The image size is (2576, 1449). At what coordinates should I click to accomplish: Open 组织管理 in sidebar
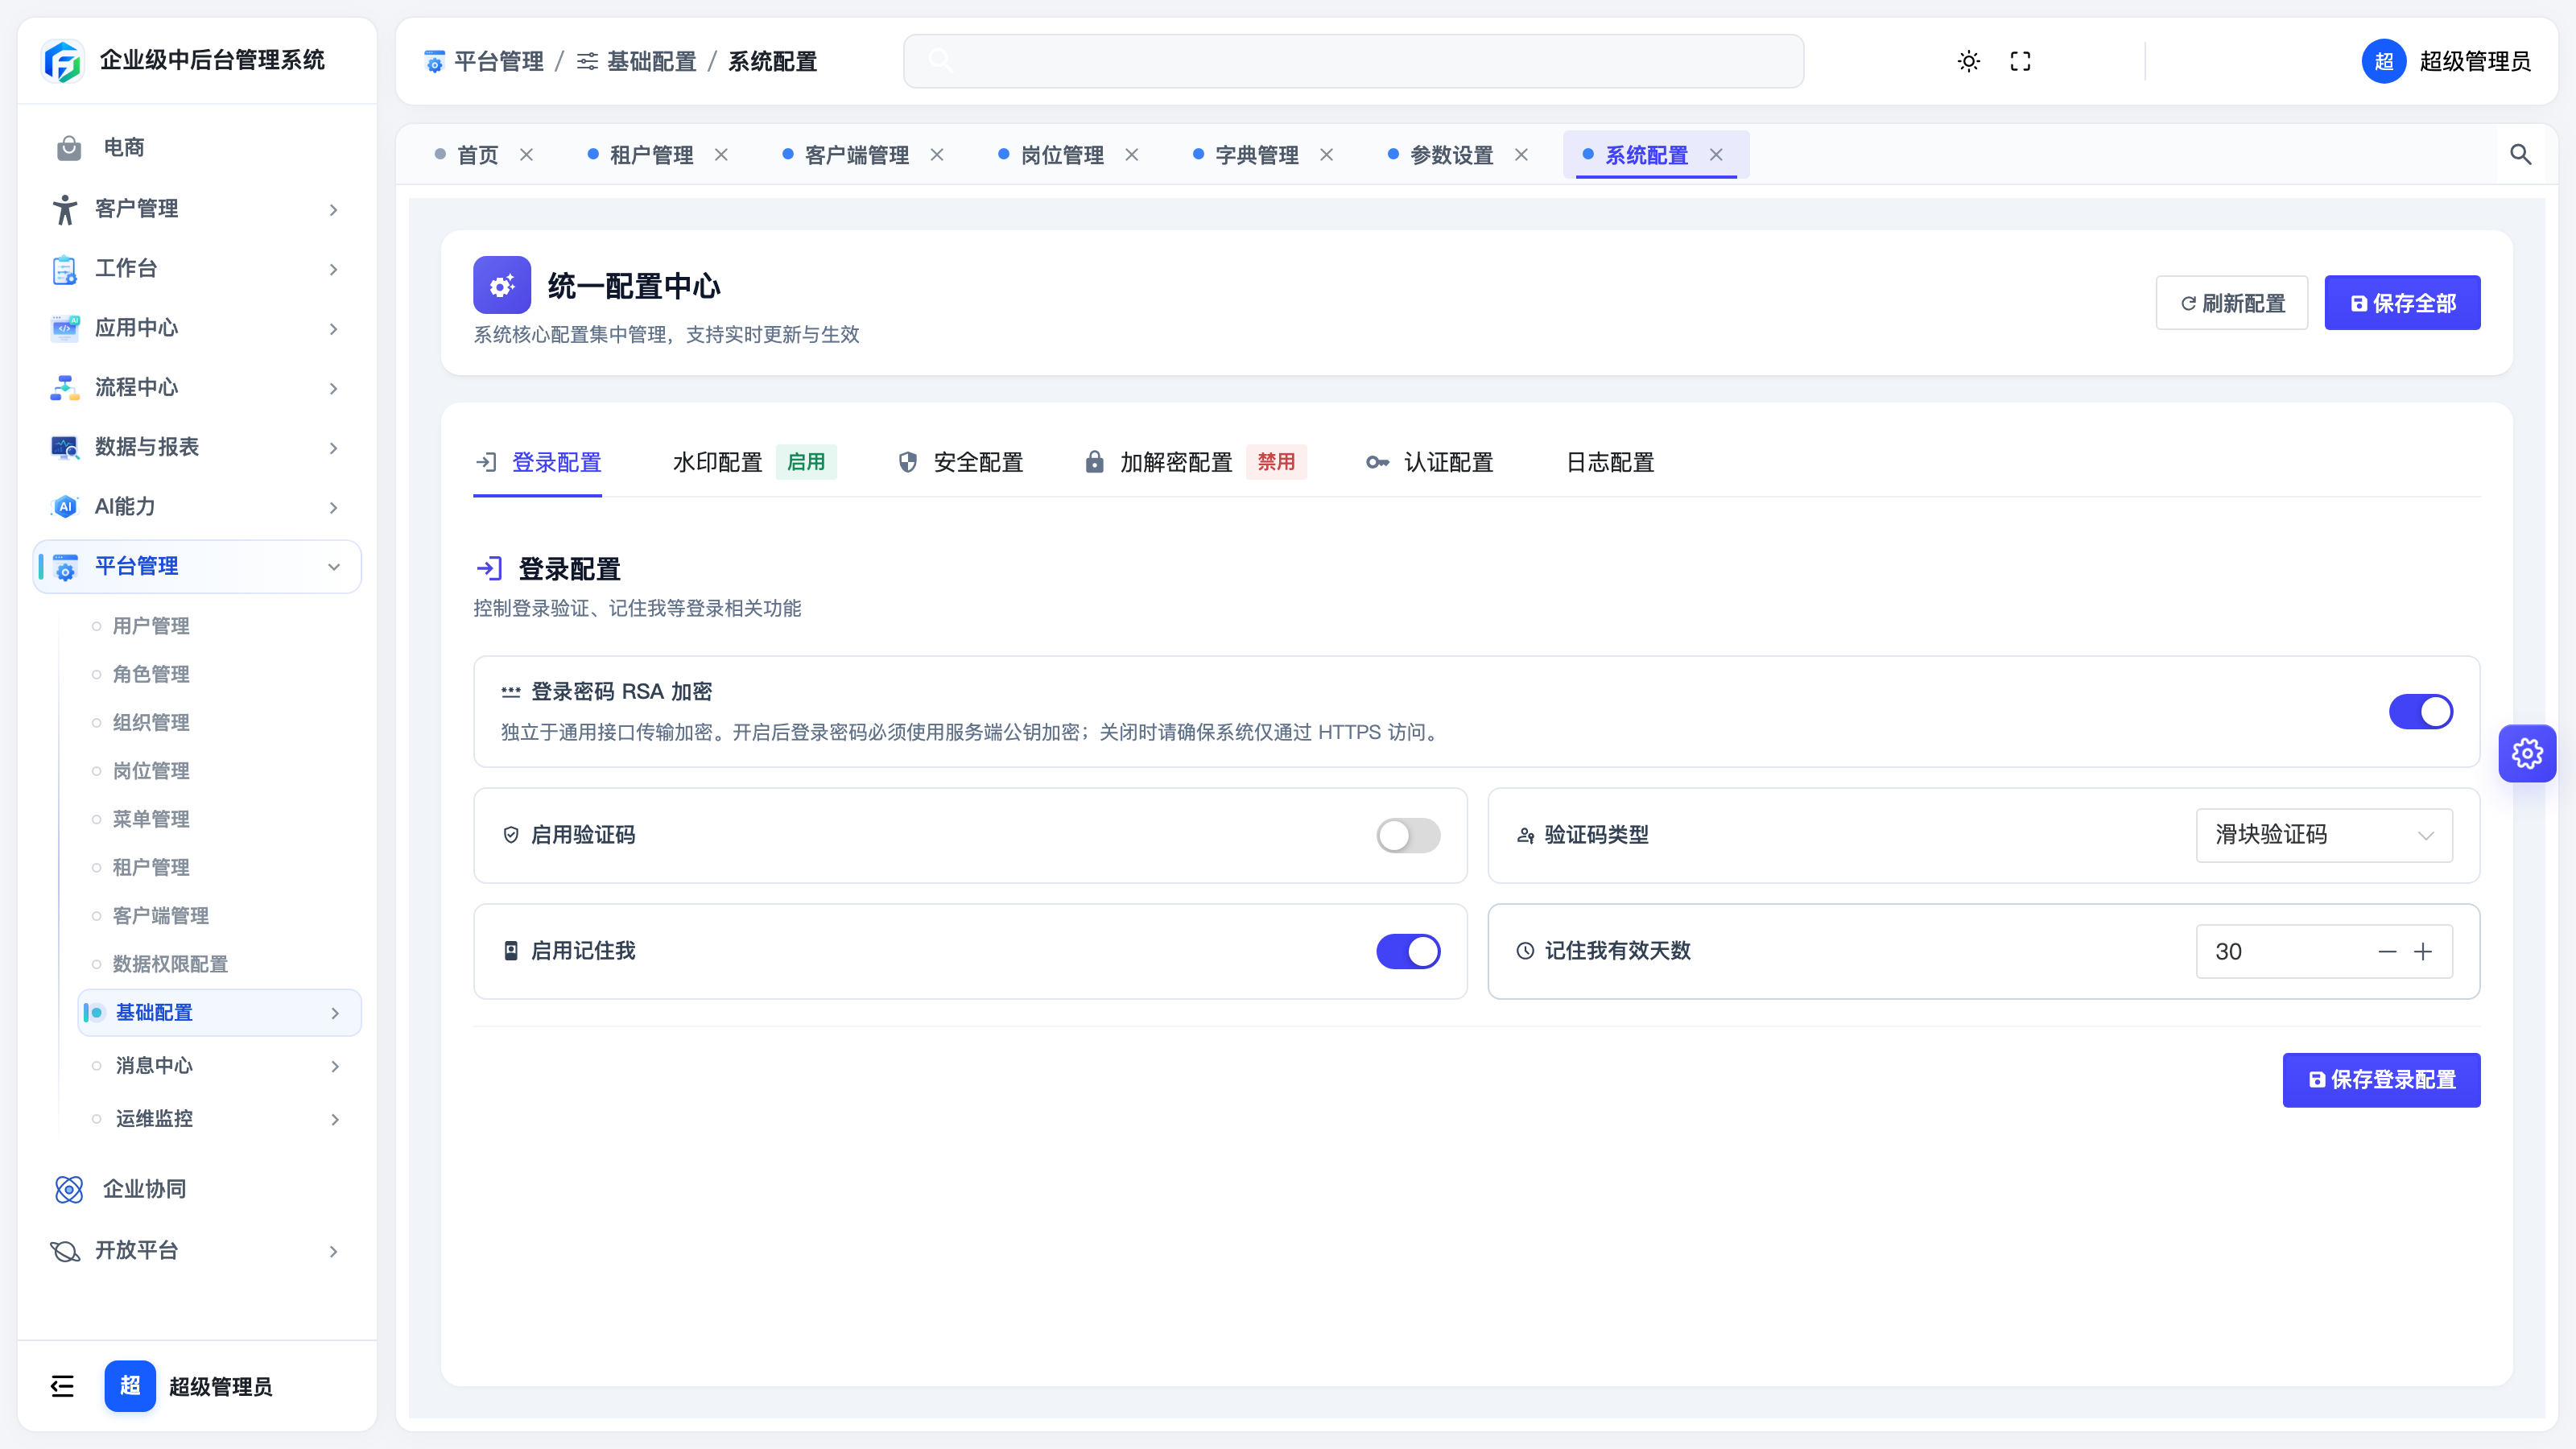[150, 722]
